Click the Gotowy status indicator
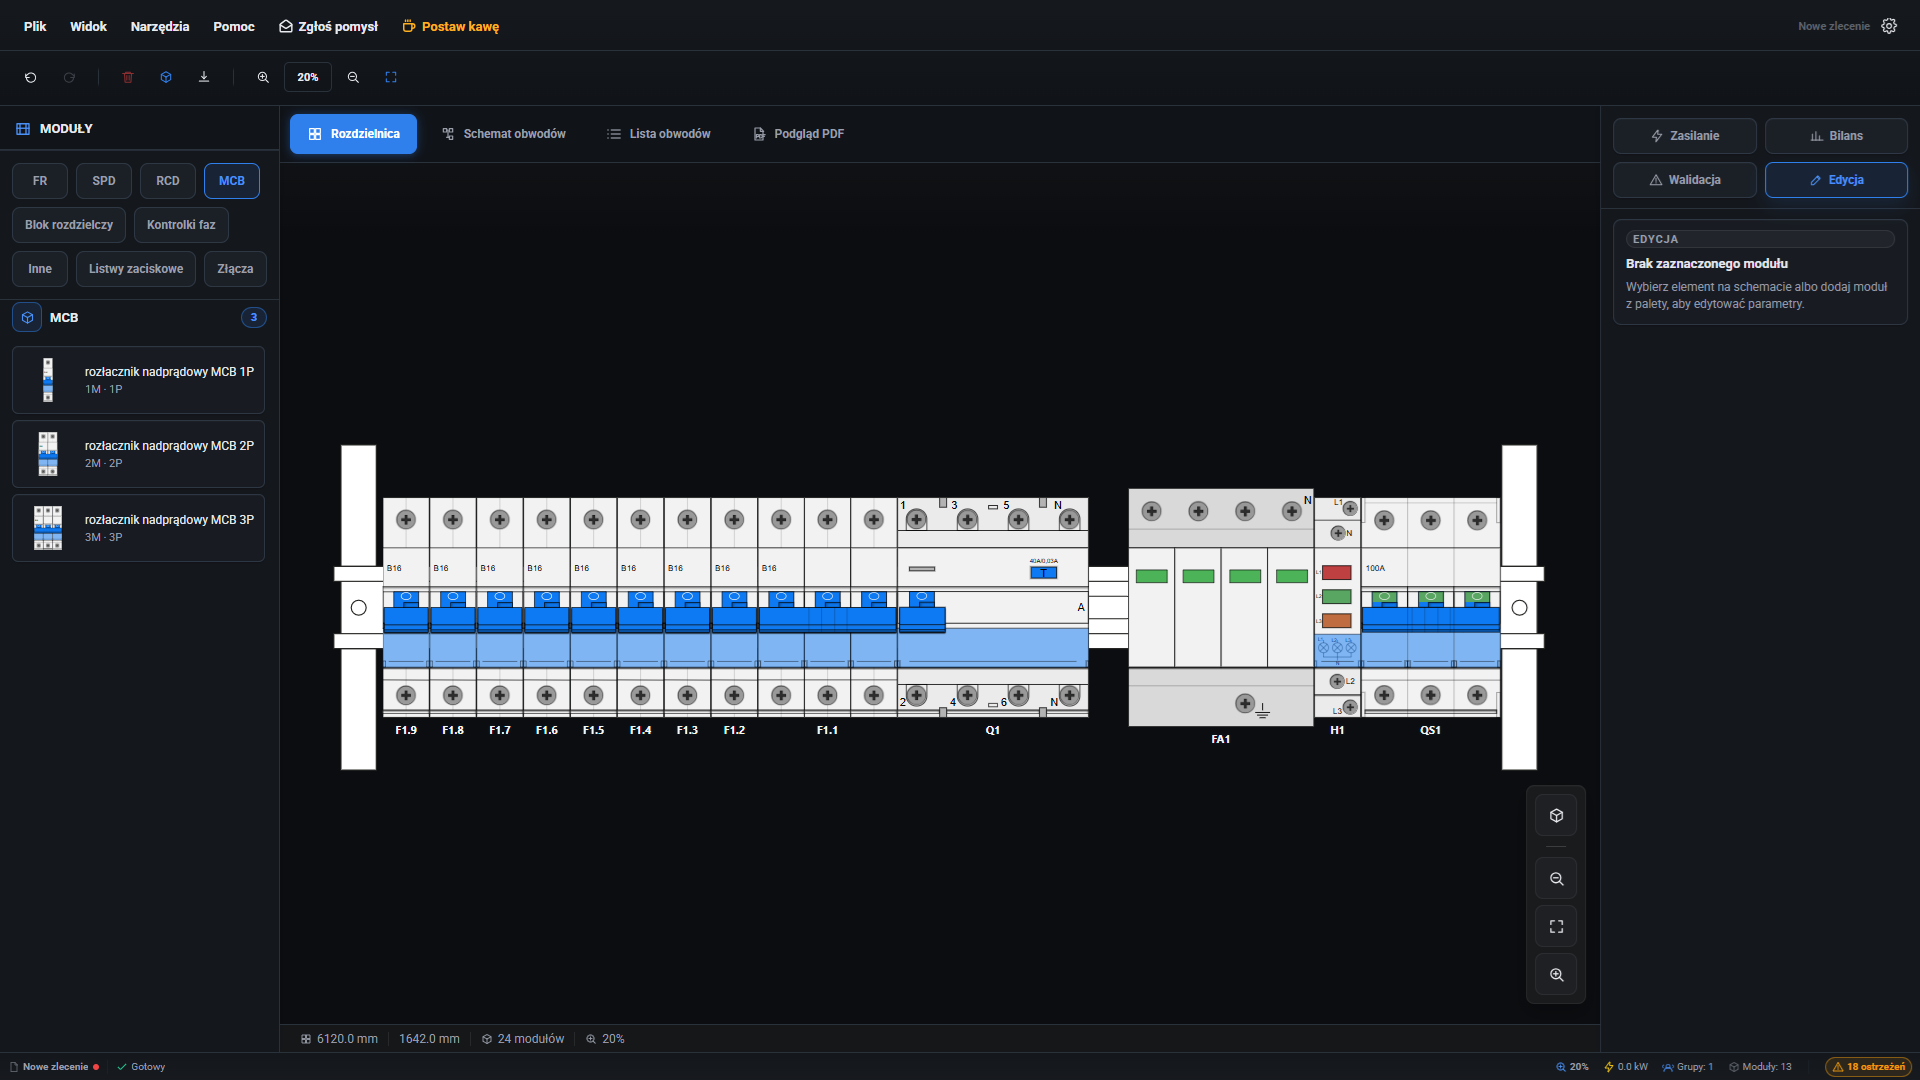 tap(141, 1067)
